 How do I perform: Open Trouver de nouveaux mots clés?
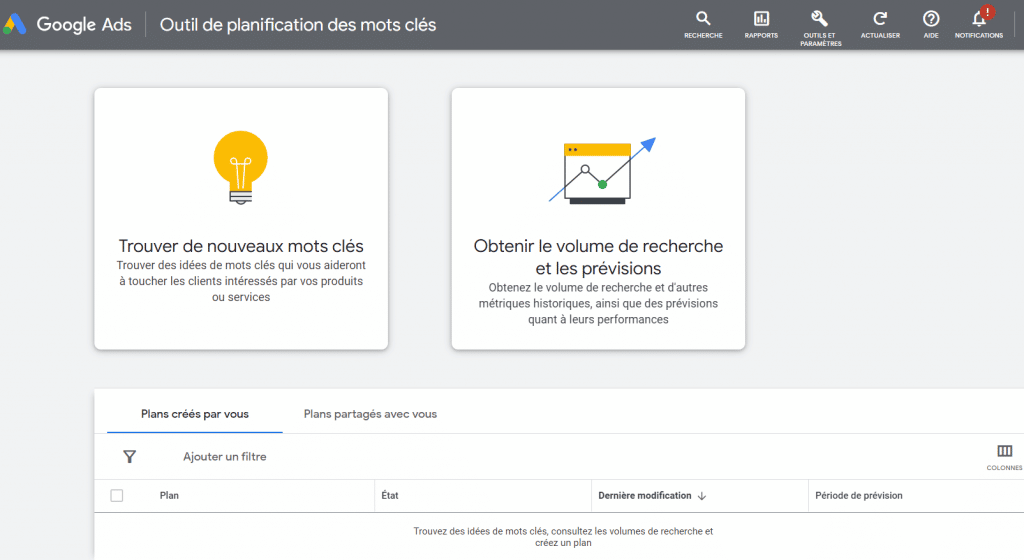tap(241, 246)
